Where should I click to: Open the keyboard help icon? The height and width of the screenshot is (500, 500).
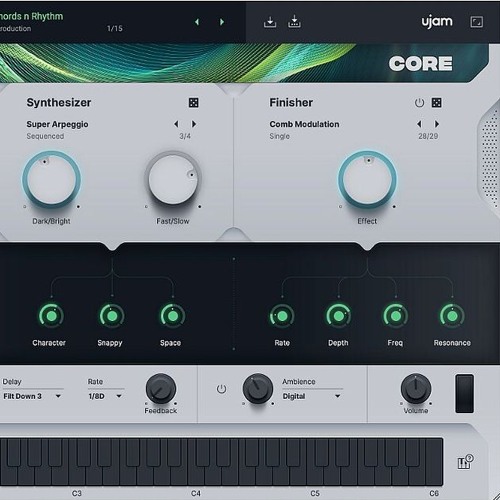click(x=465, y=462)
